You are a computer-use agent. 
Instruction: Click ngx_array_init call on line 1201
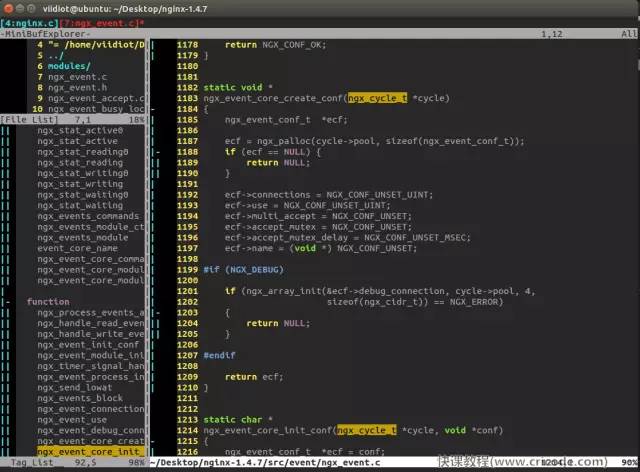pyautogui.click(x=283, y=292)
